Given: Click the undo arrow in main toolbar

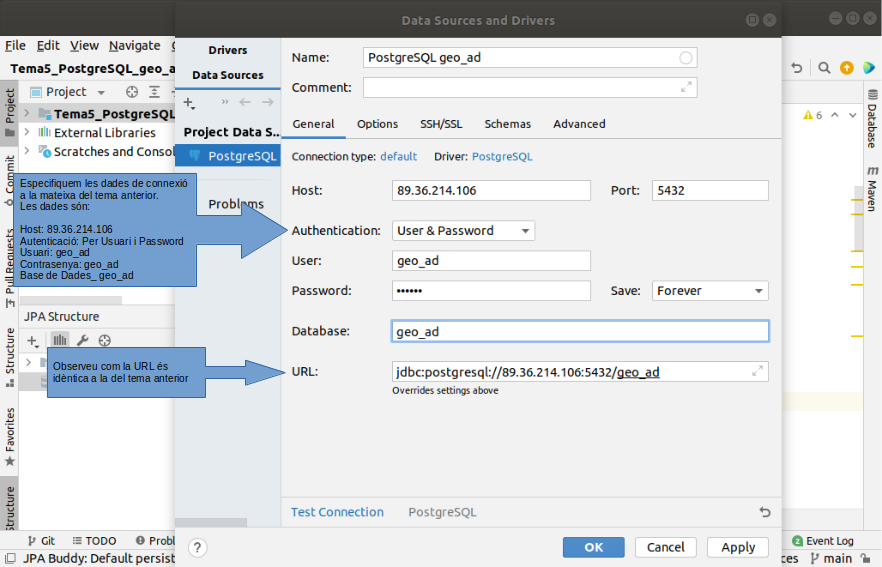Looking at the screenshot, I should [796, 68].
